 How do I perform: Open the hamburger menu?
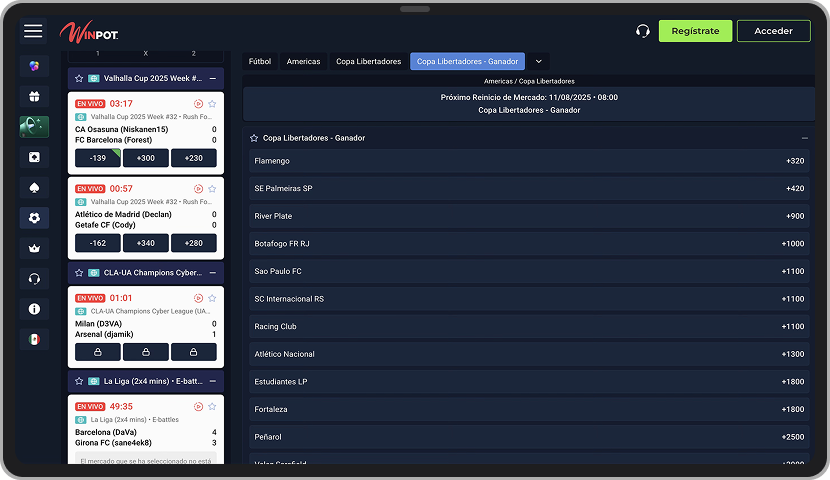tap(33, 31)
